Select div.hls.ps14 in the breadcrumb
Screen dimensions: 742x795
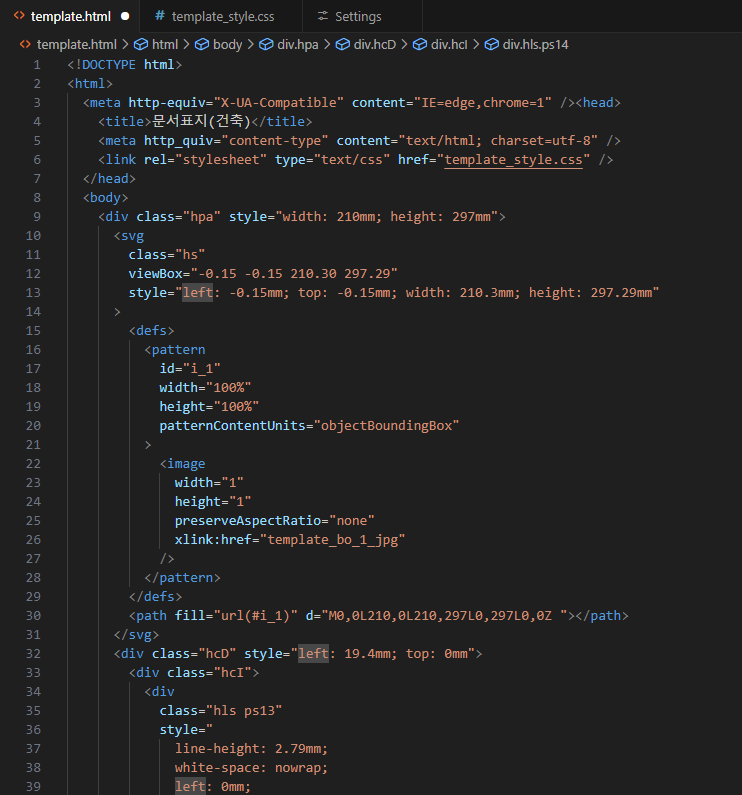(x=535, y=45)
